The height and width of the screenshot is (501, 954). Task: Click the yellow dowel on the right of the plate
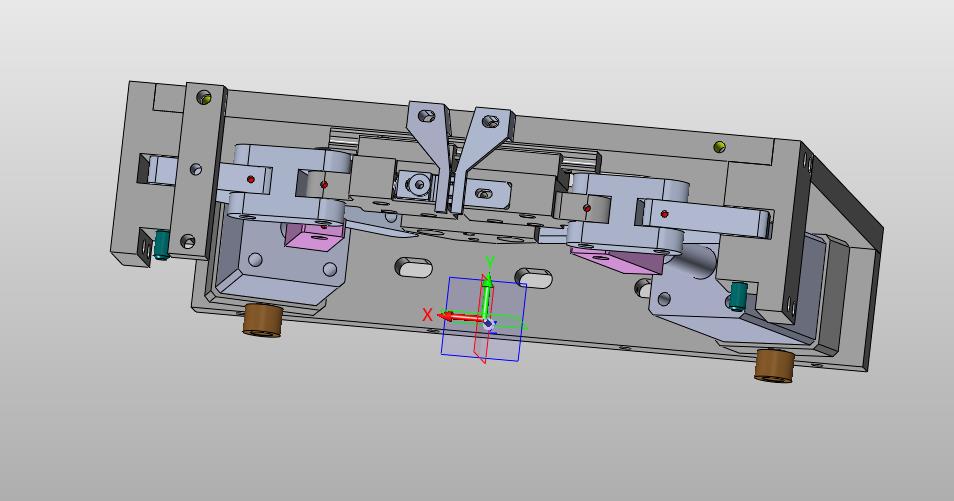pyautogui.click(x=719, y=146)
